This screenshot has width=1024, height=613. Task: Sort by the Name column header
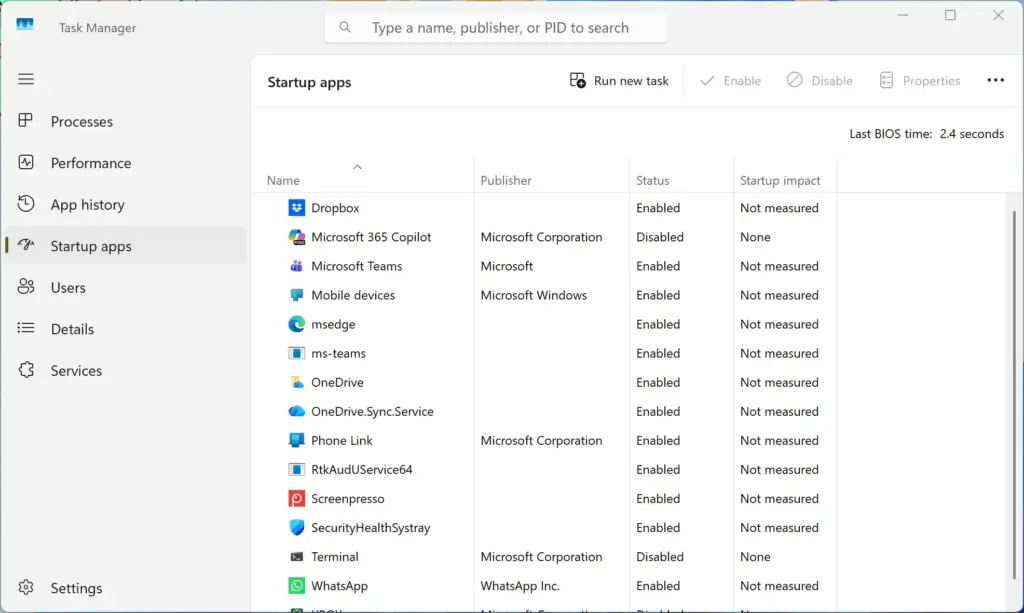pyautogui.click(x=283, y=180)
